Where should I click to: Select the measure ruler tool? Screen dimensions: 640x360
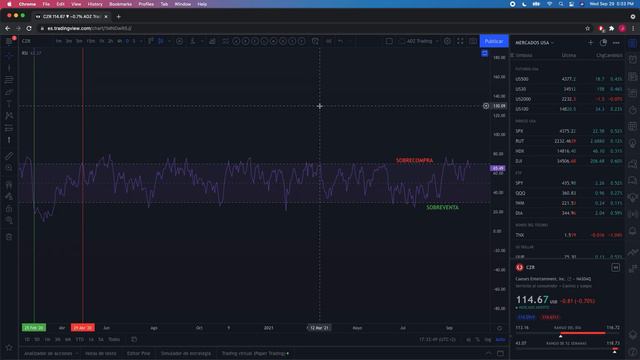[9, 156]
